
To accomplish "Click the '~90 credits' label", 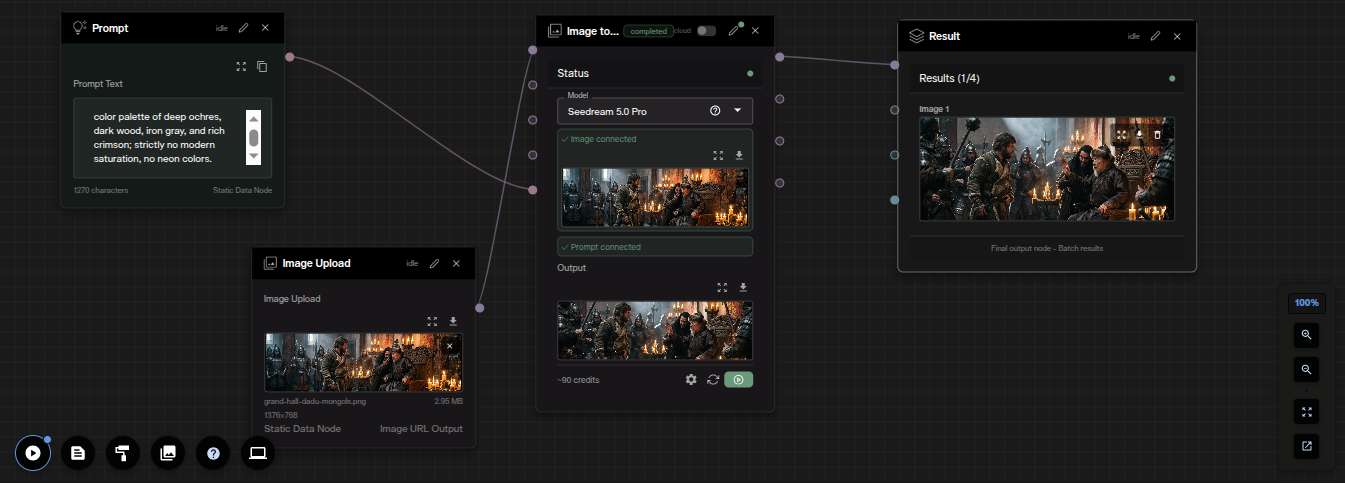I will pos(578,380).
